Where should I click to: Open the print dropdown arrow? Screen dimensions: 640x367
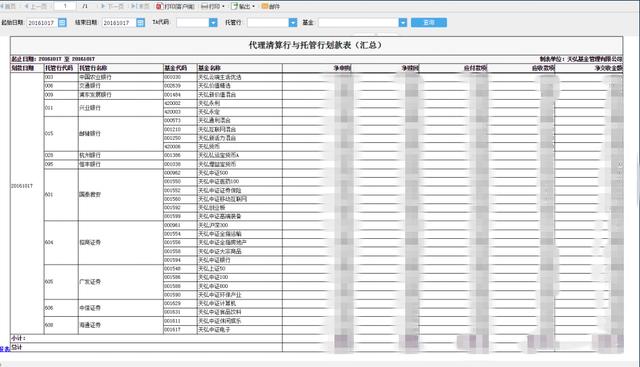coord(223,7)
